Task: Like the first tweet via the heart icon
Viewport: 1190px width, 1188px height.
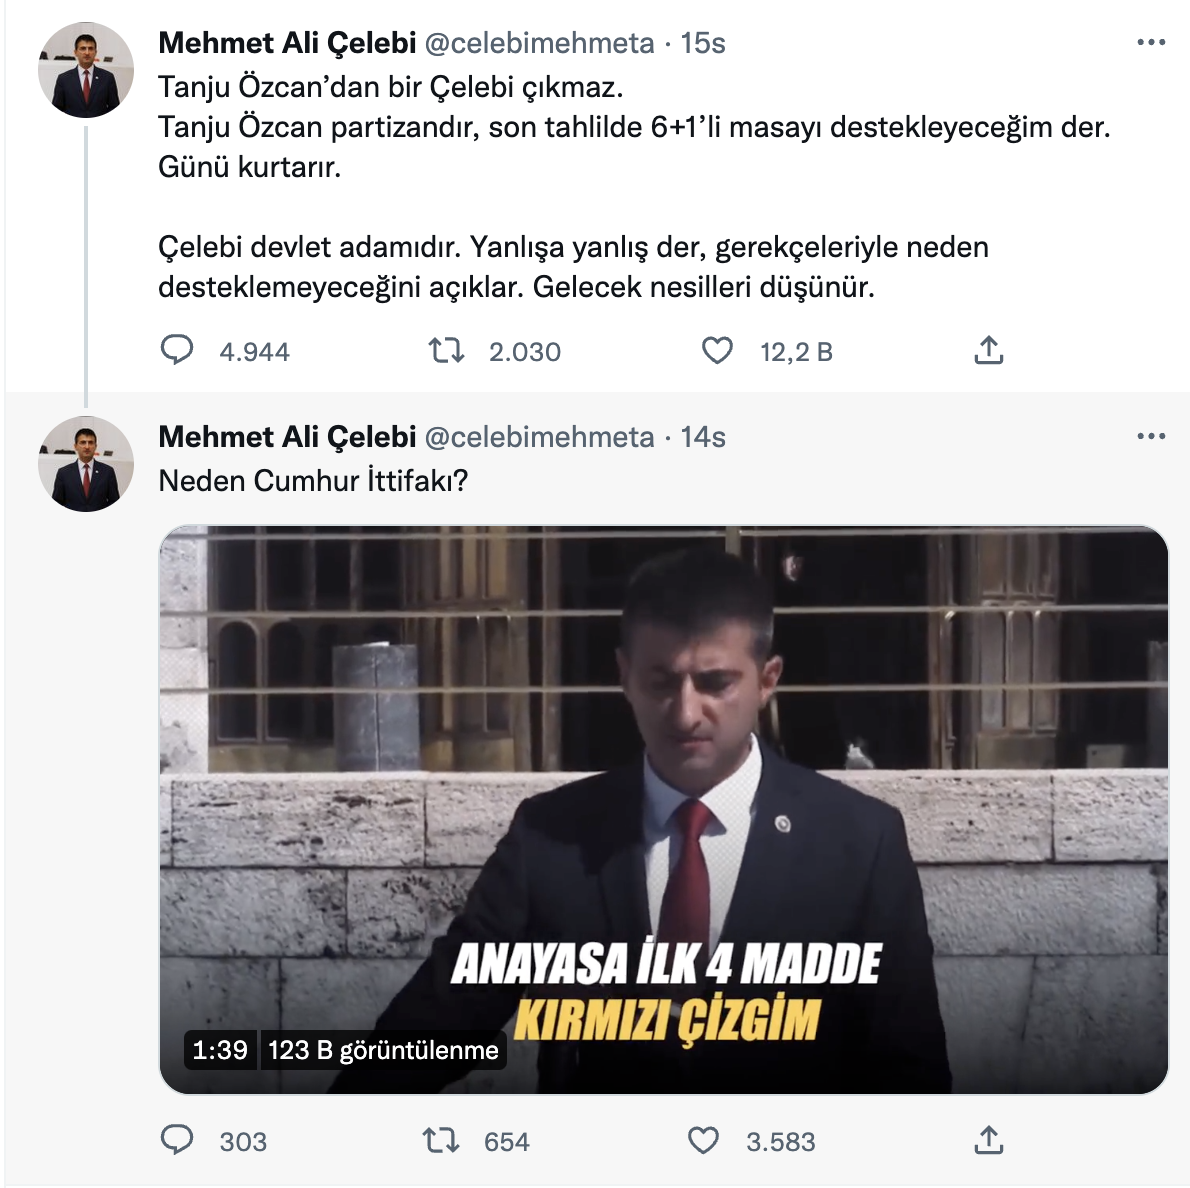Action: click(716, 351)
